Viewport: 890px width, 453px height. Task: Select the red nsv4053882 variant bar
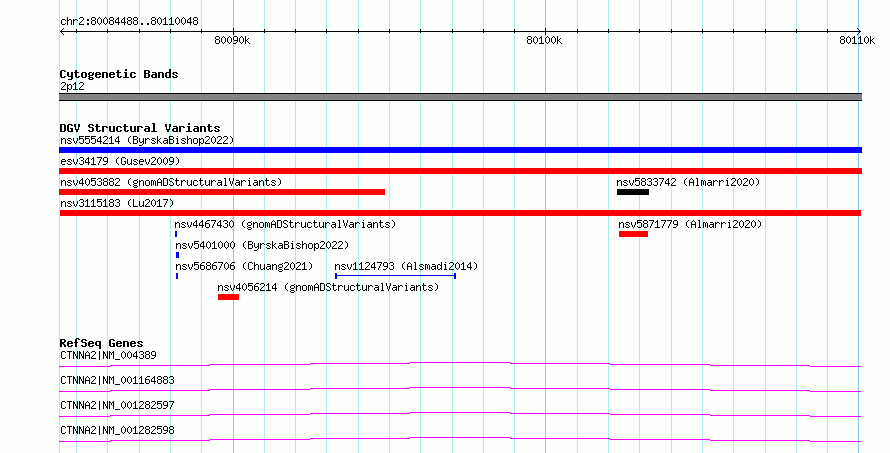[222, 192]
